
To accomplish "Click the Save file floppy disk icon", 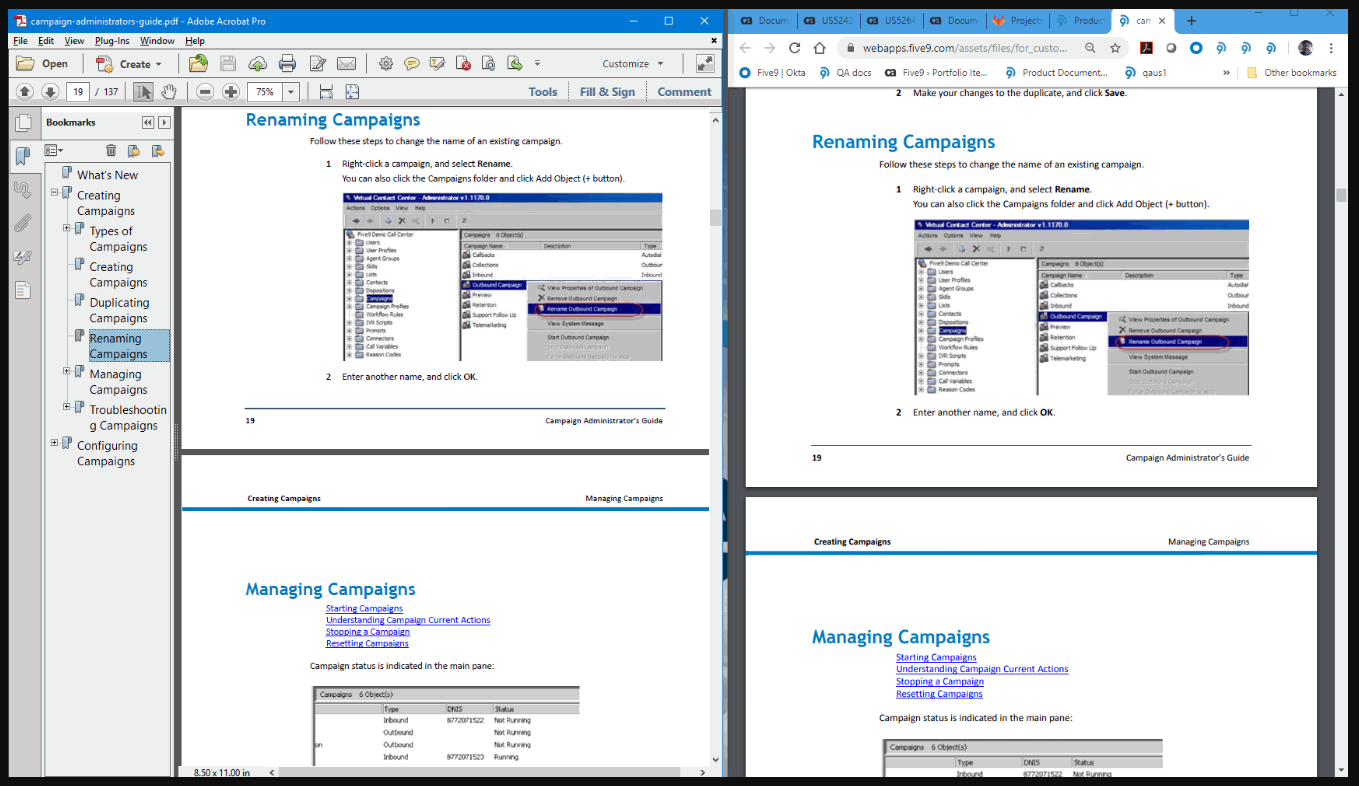I will [x=228, y=64].
